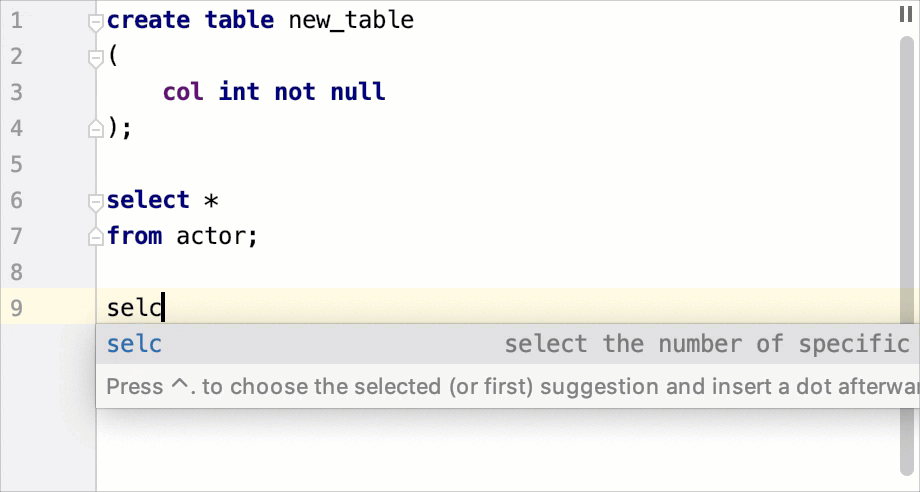This screenshot has height=492, width=920.
Task: Click line number 9 in the gutter
Action: pyautogui.click(x=16, y=308)
